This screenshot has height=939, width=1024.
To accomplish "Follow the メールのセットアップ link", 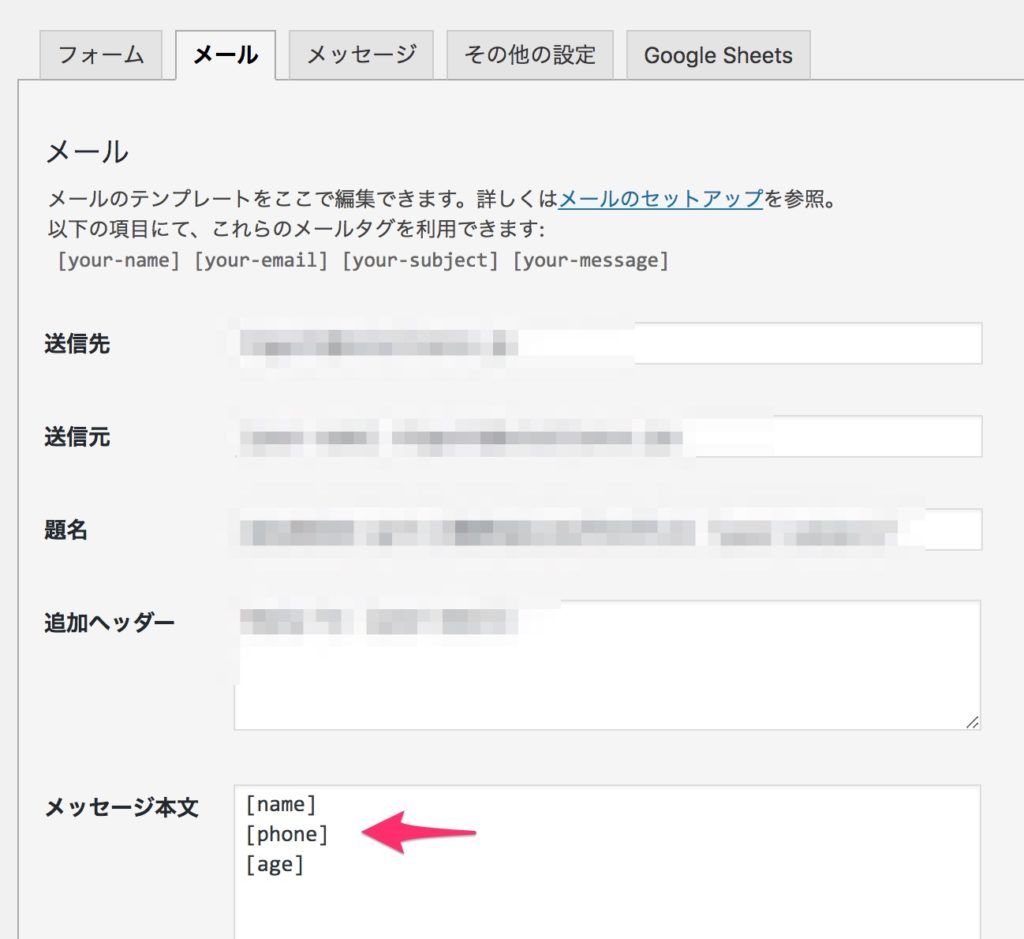I will (661, 198).
